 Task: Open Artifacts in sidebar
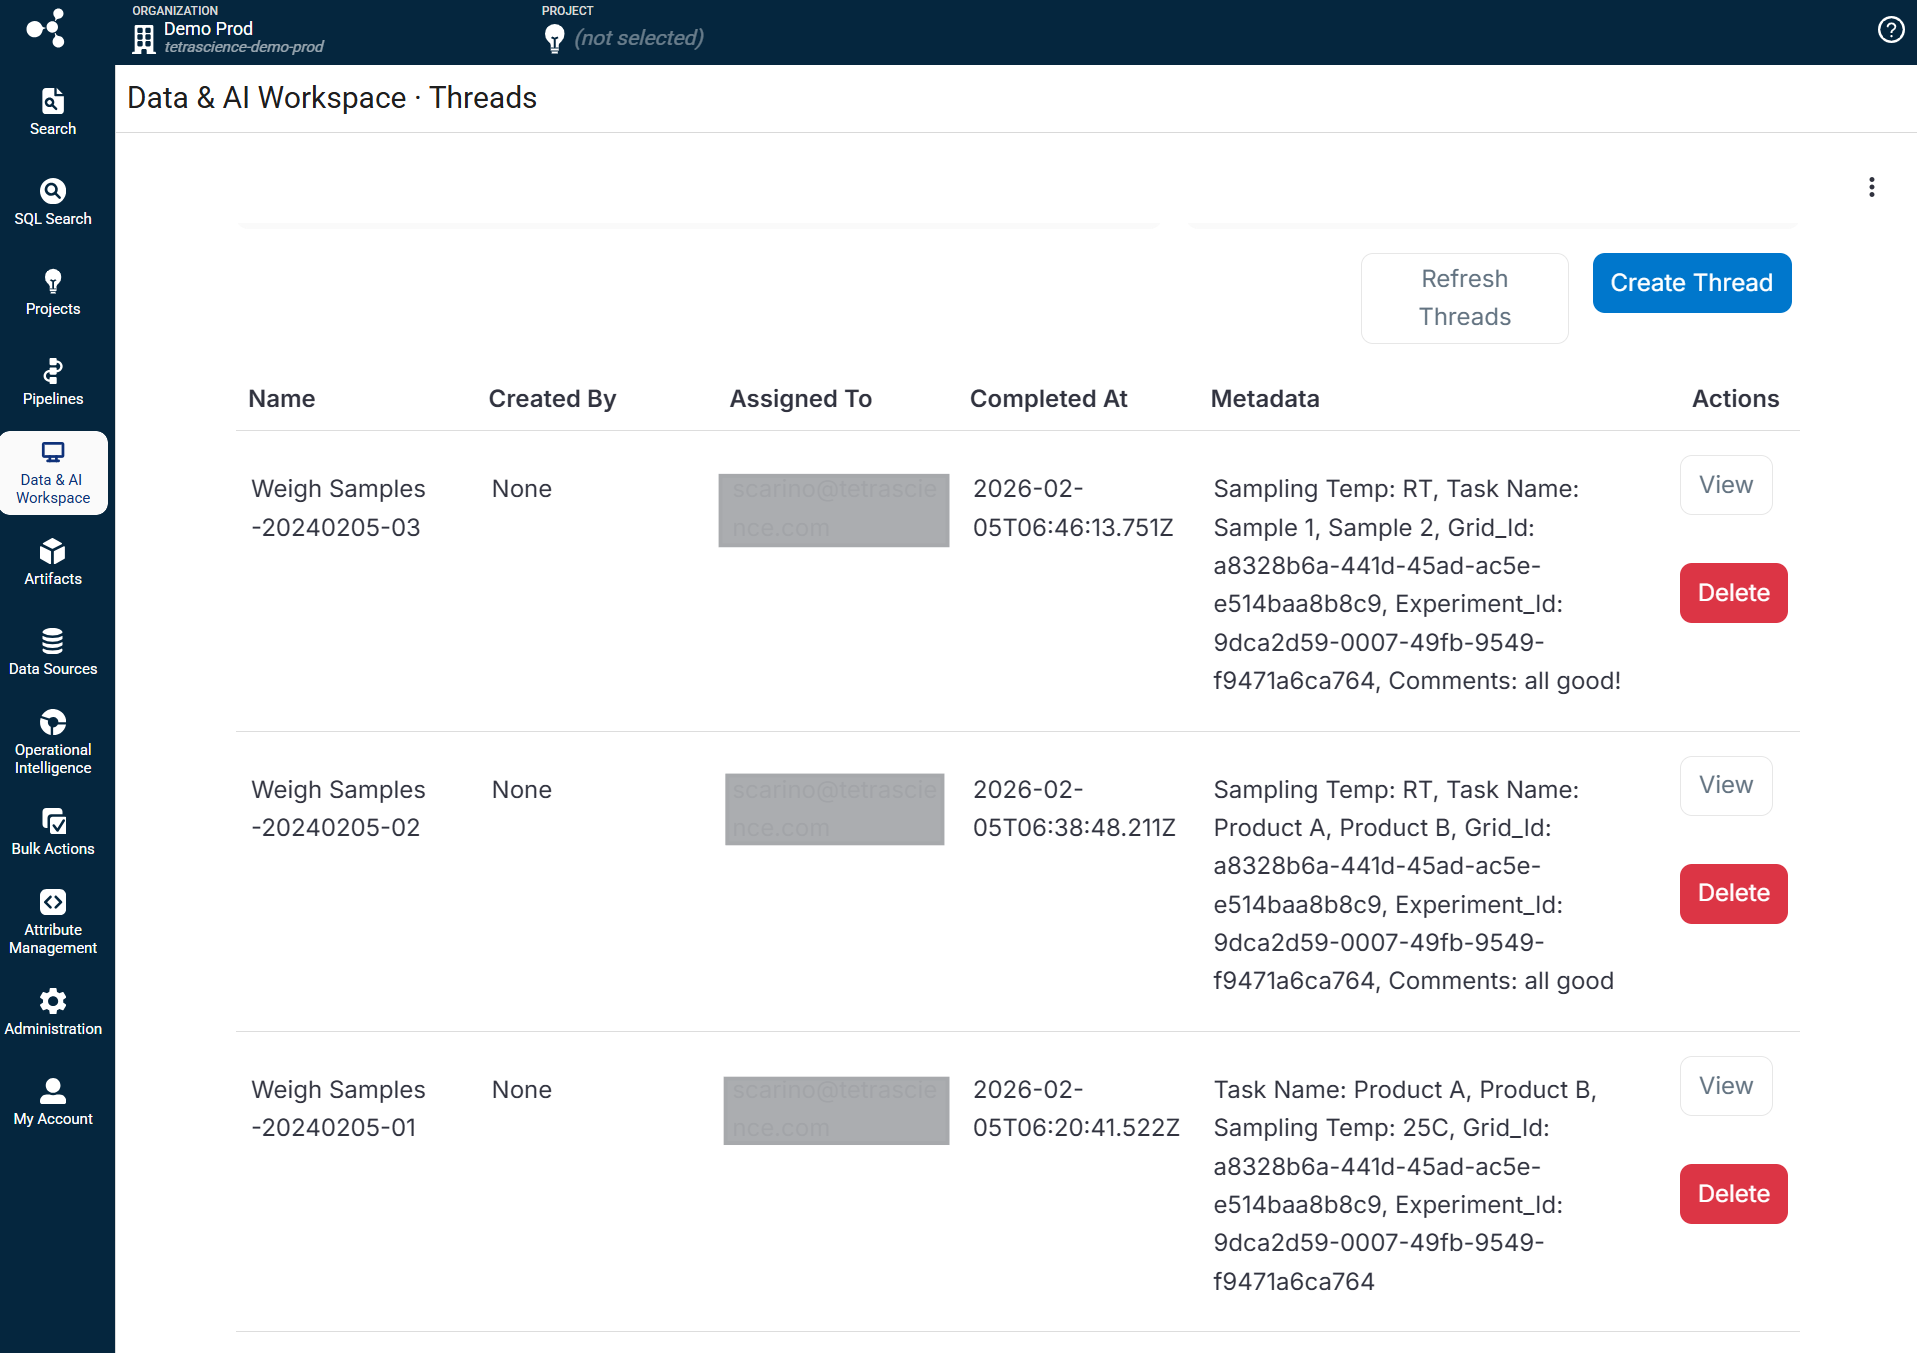point(53,562)
